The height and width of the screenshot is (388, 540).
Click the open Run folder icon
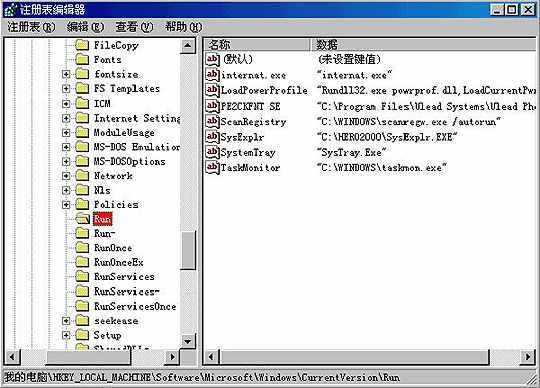point(83,219)
